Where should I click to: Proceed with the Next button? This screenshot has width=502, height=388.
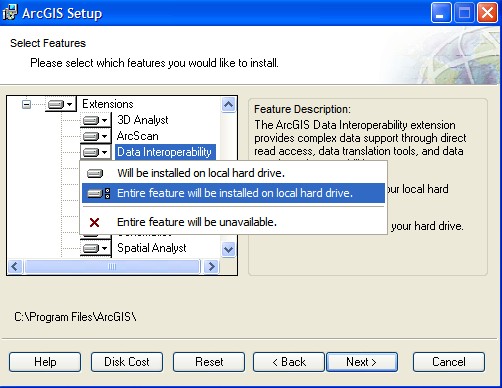(362, 362)
